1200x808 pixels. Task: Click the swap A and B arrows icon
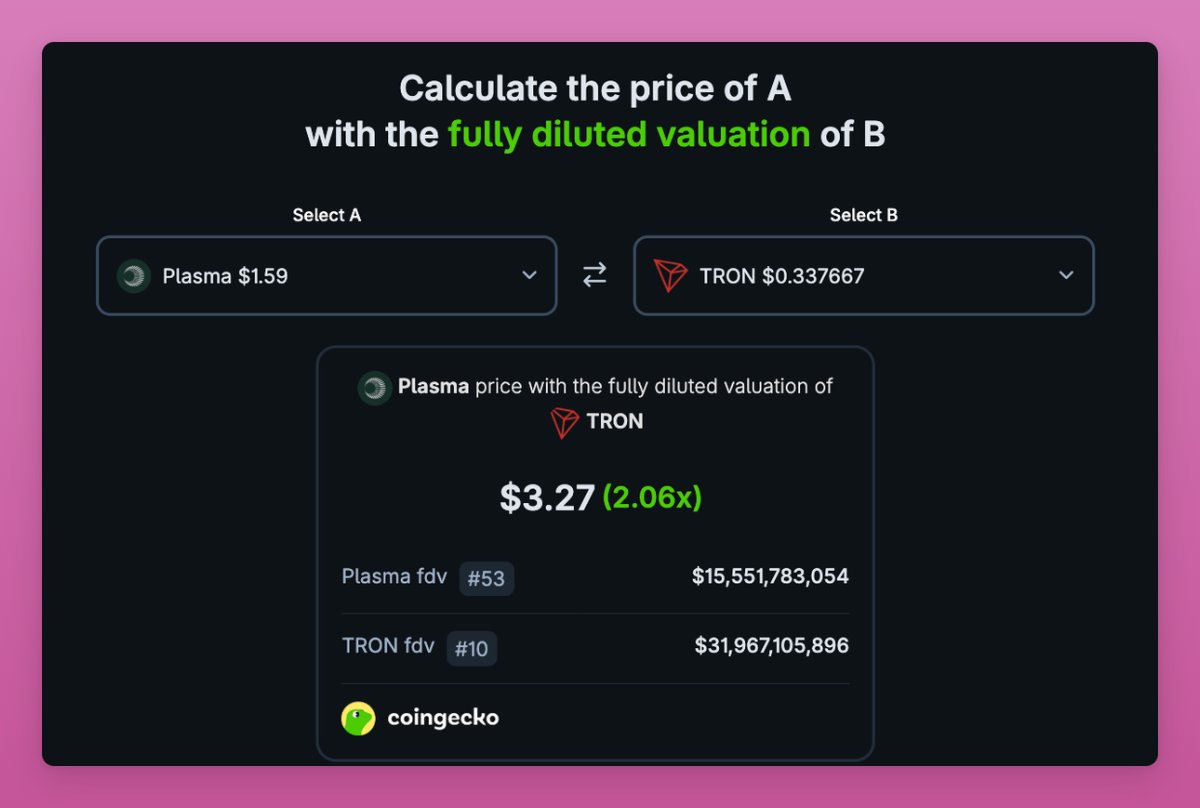point(595,275)
